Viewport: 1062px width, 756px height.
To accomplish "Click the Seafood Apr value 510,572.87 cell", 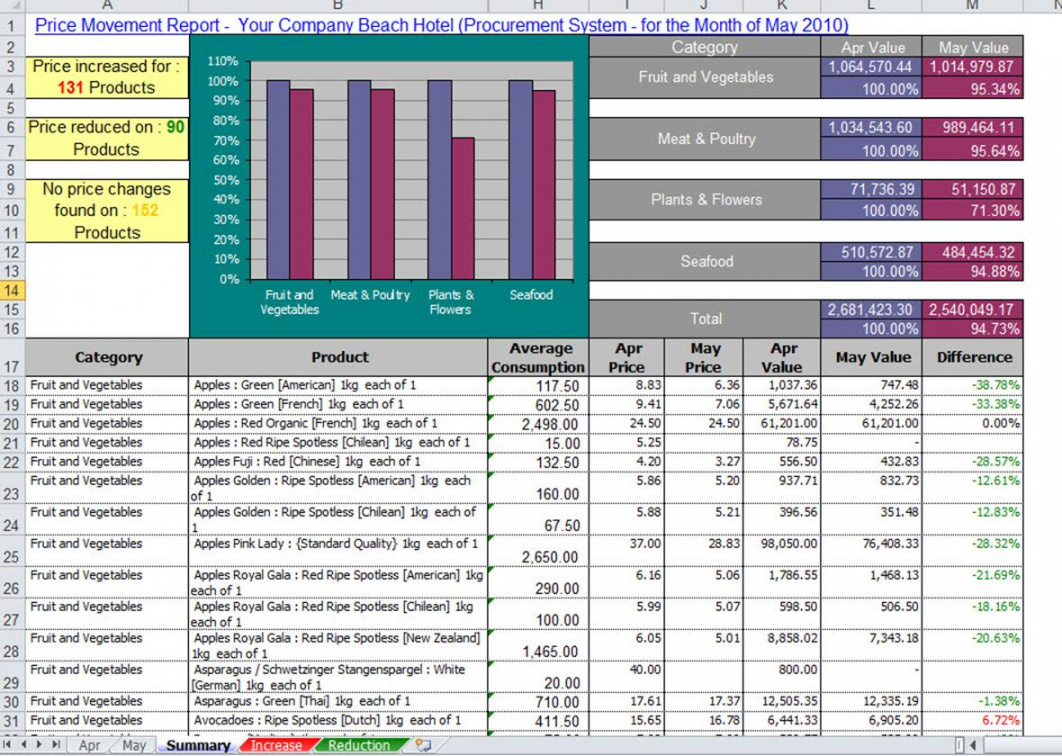I will pos(869,252).
